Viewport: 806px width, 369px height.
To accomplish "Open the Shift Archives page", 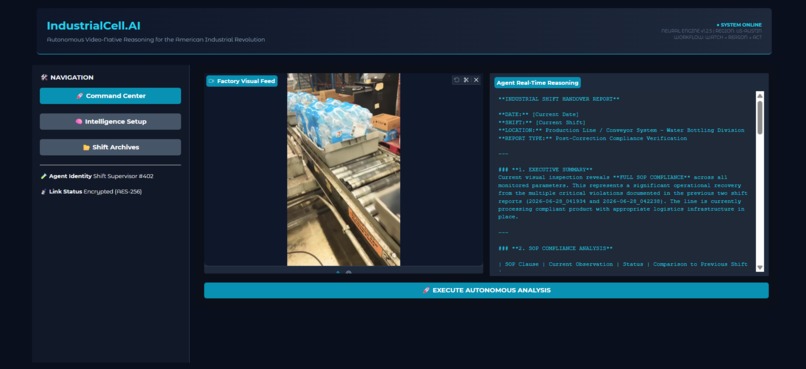I will coord(110,147).
